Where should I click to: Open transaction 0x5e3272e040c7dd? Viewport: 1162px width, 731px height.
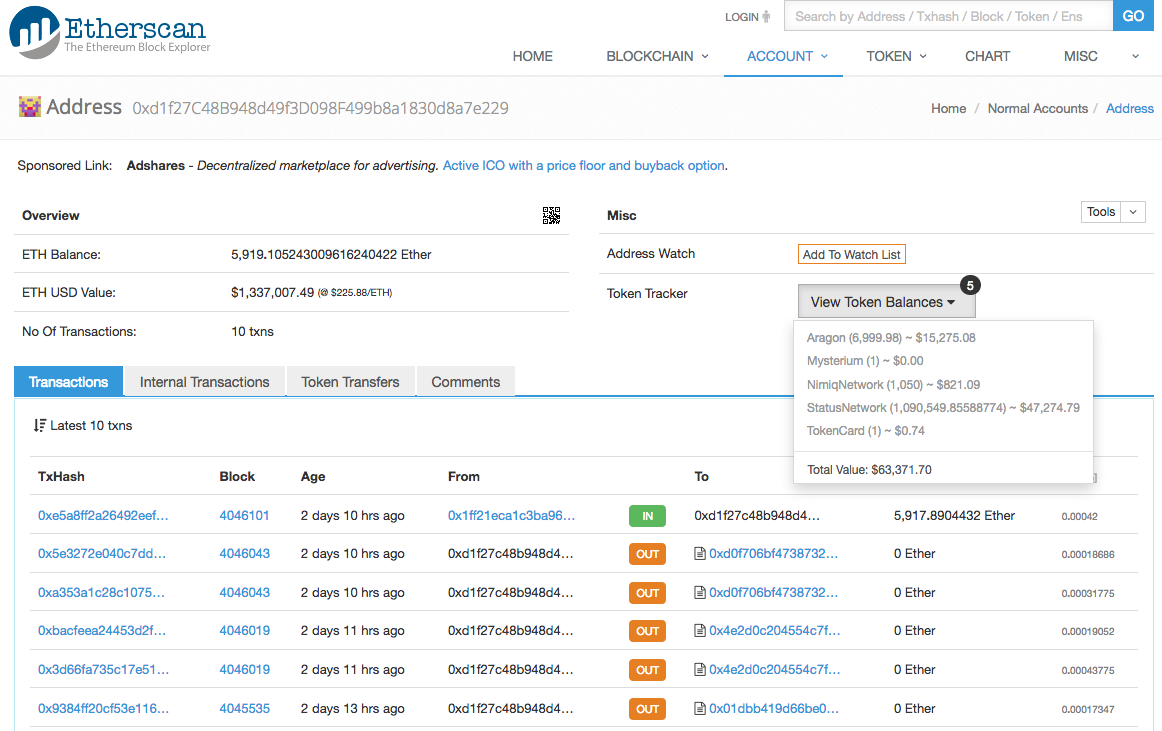coord(102,554)
